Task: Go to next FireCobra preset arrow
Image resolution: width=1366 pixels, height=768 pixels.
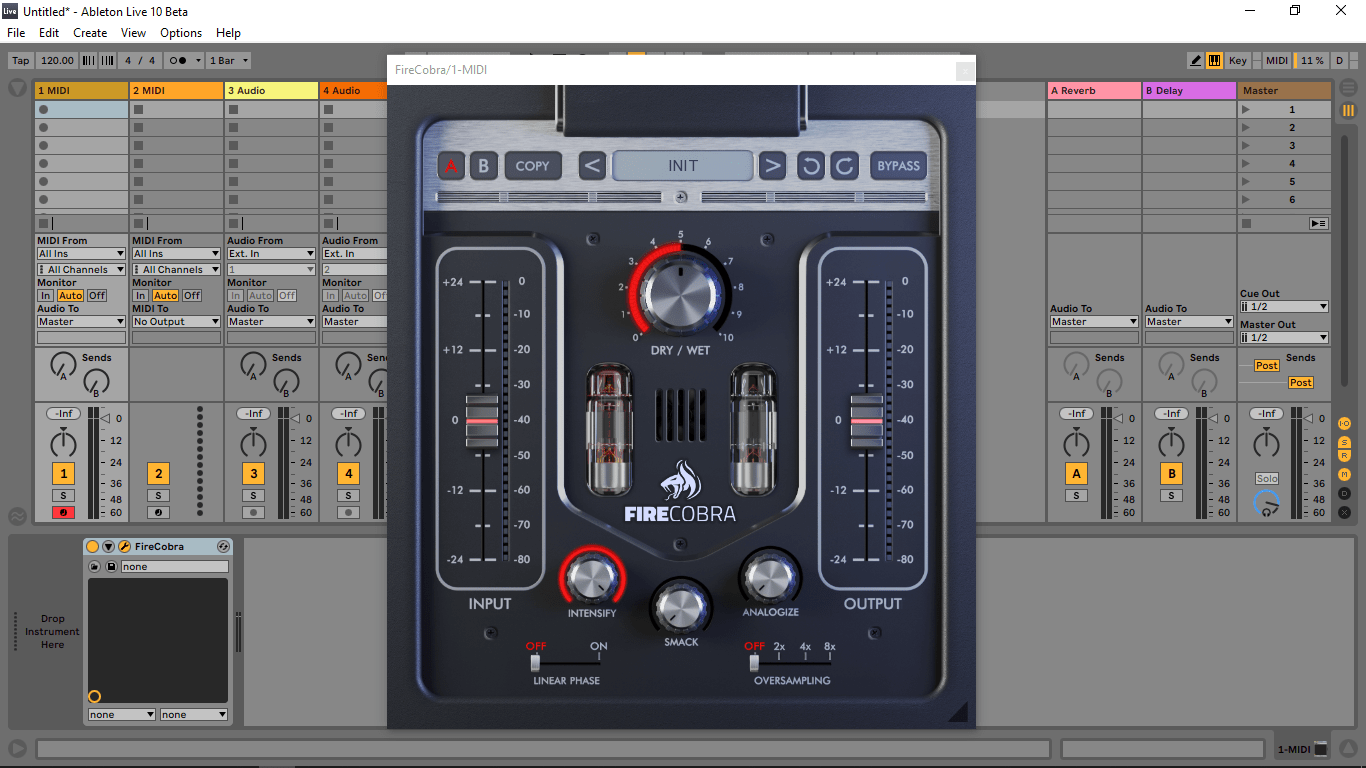Action: 772,166
